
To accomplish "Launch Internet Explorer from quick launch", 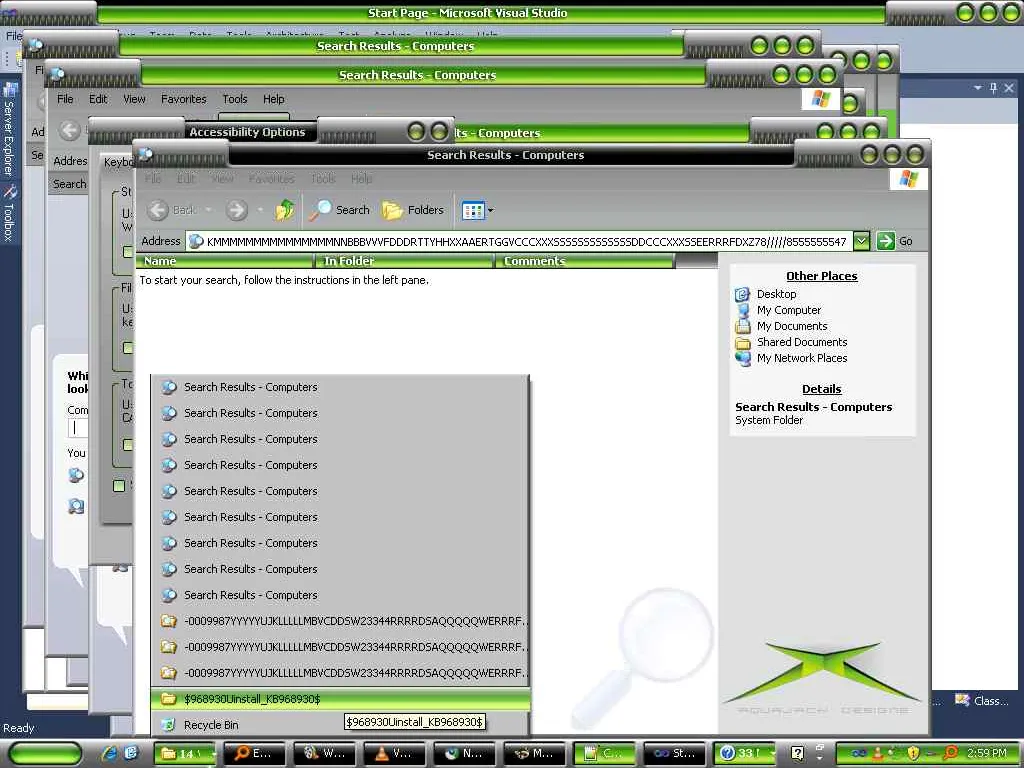I will pos(110,754).
